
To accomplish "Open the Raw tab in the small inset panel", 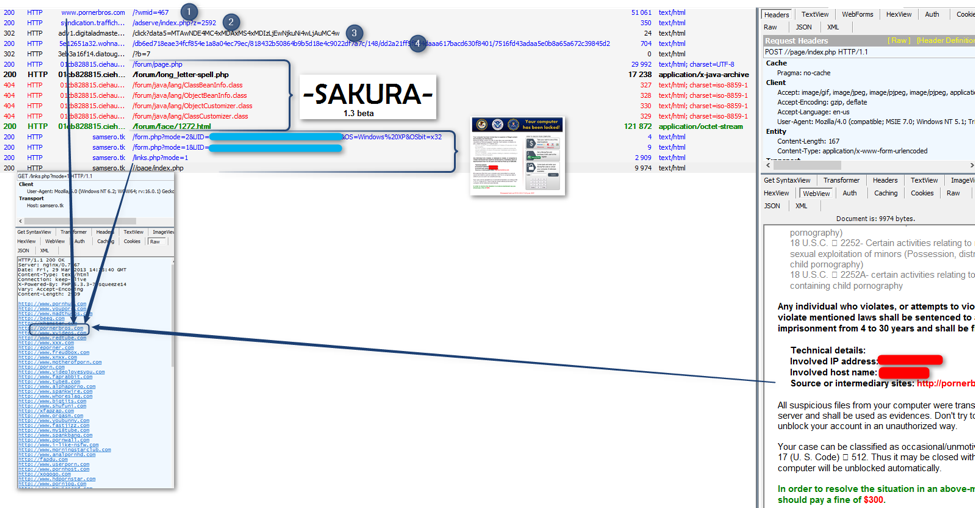I will pos(154,241).
